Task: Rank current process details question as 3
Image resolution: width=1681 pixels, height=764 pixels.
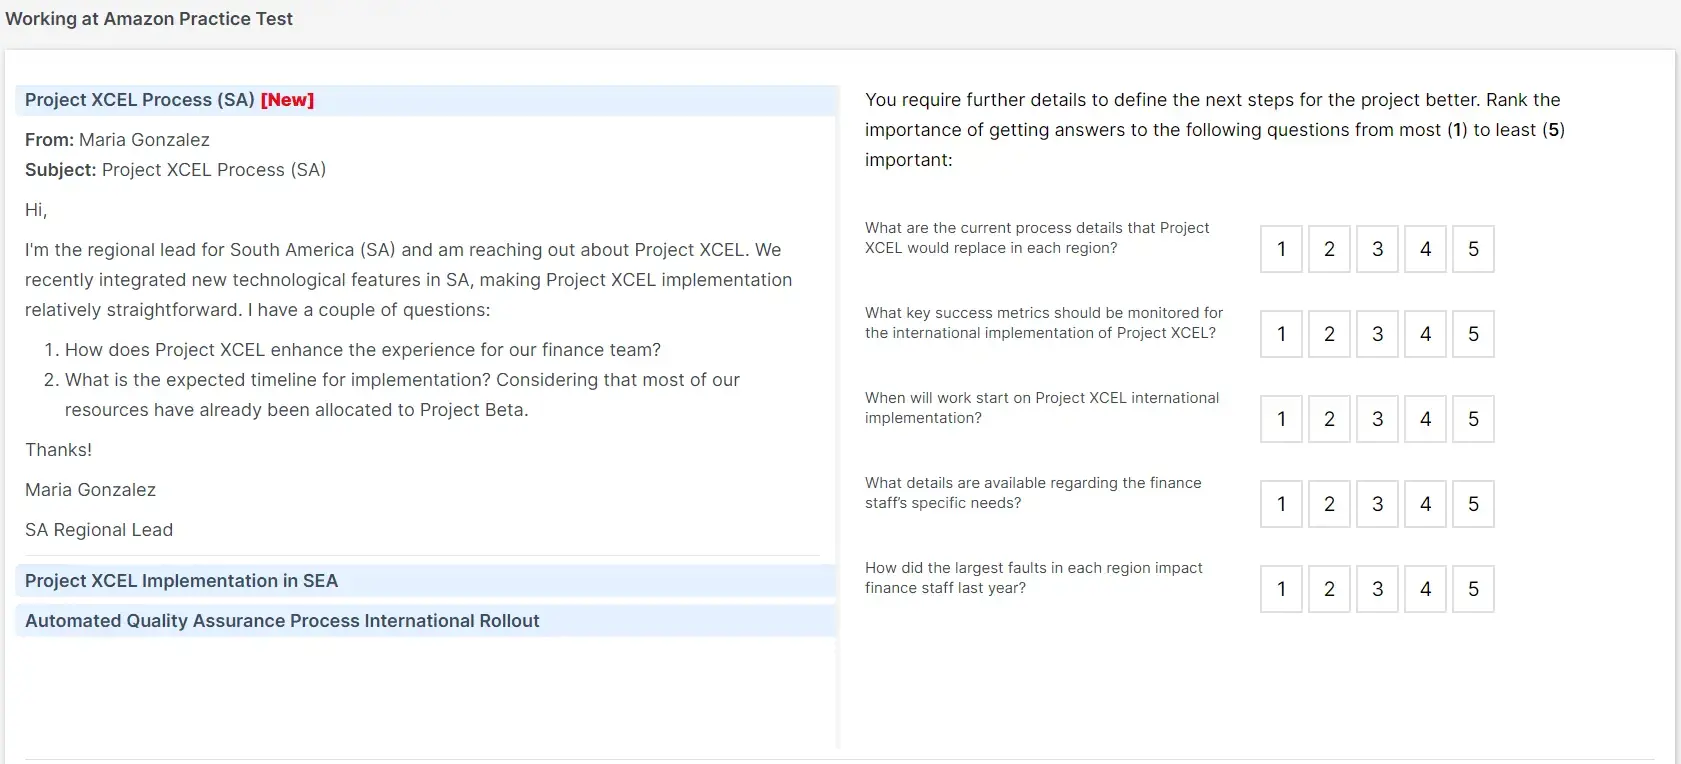Action: pyautogui.click(x=1377, y=249)
